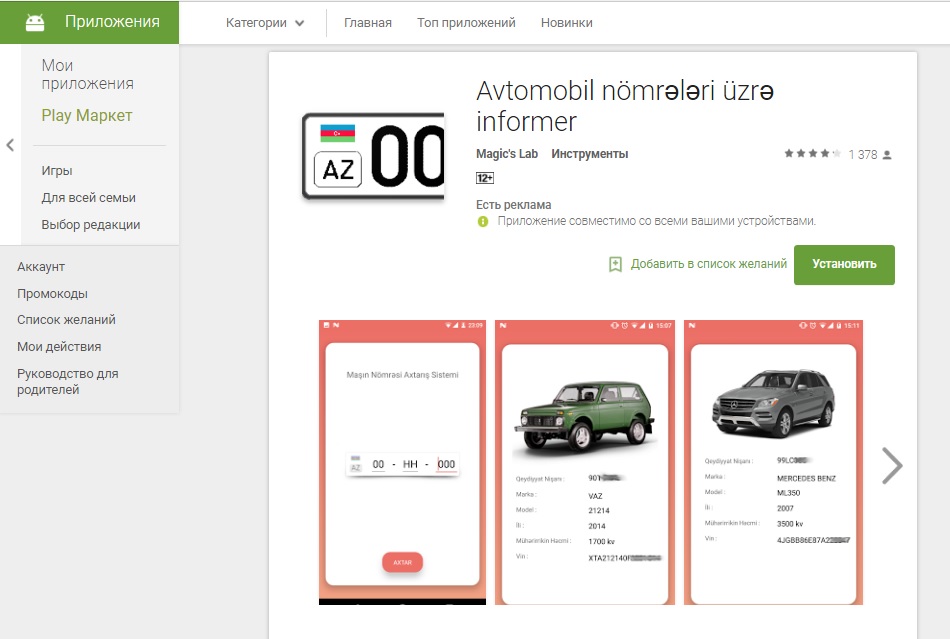Select Play Маркет in sidebar
The image size is (950, 639).
(x=87, y=116)
